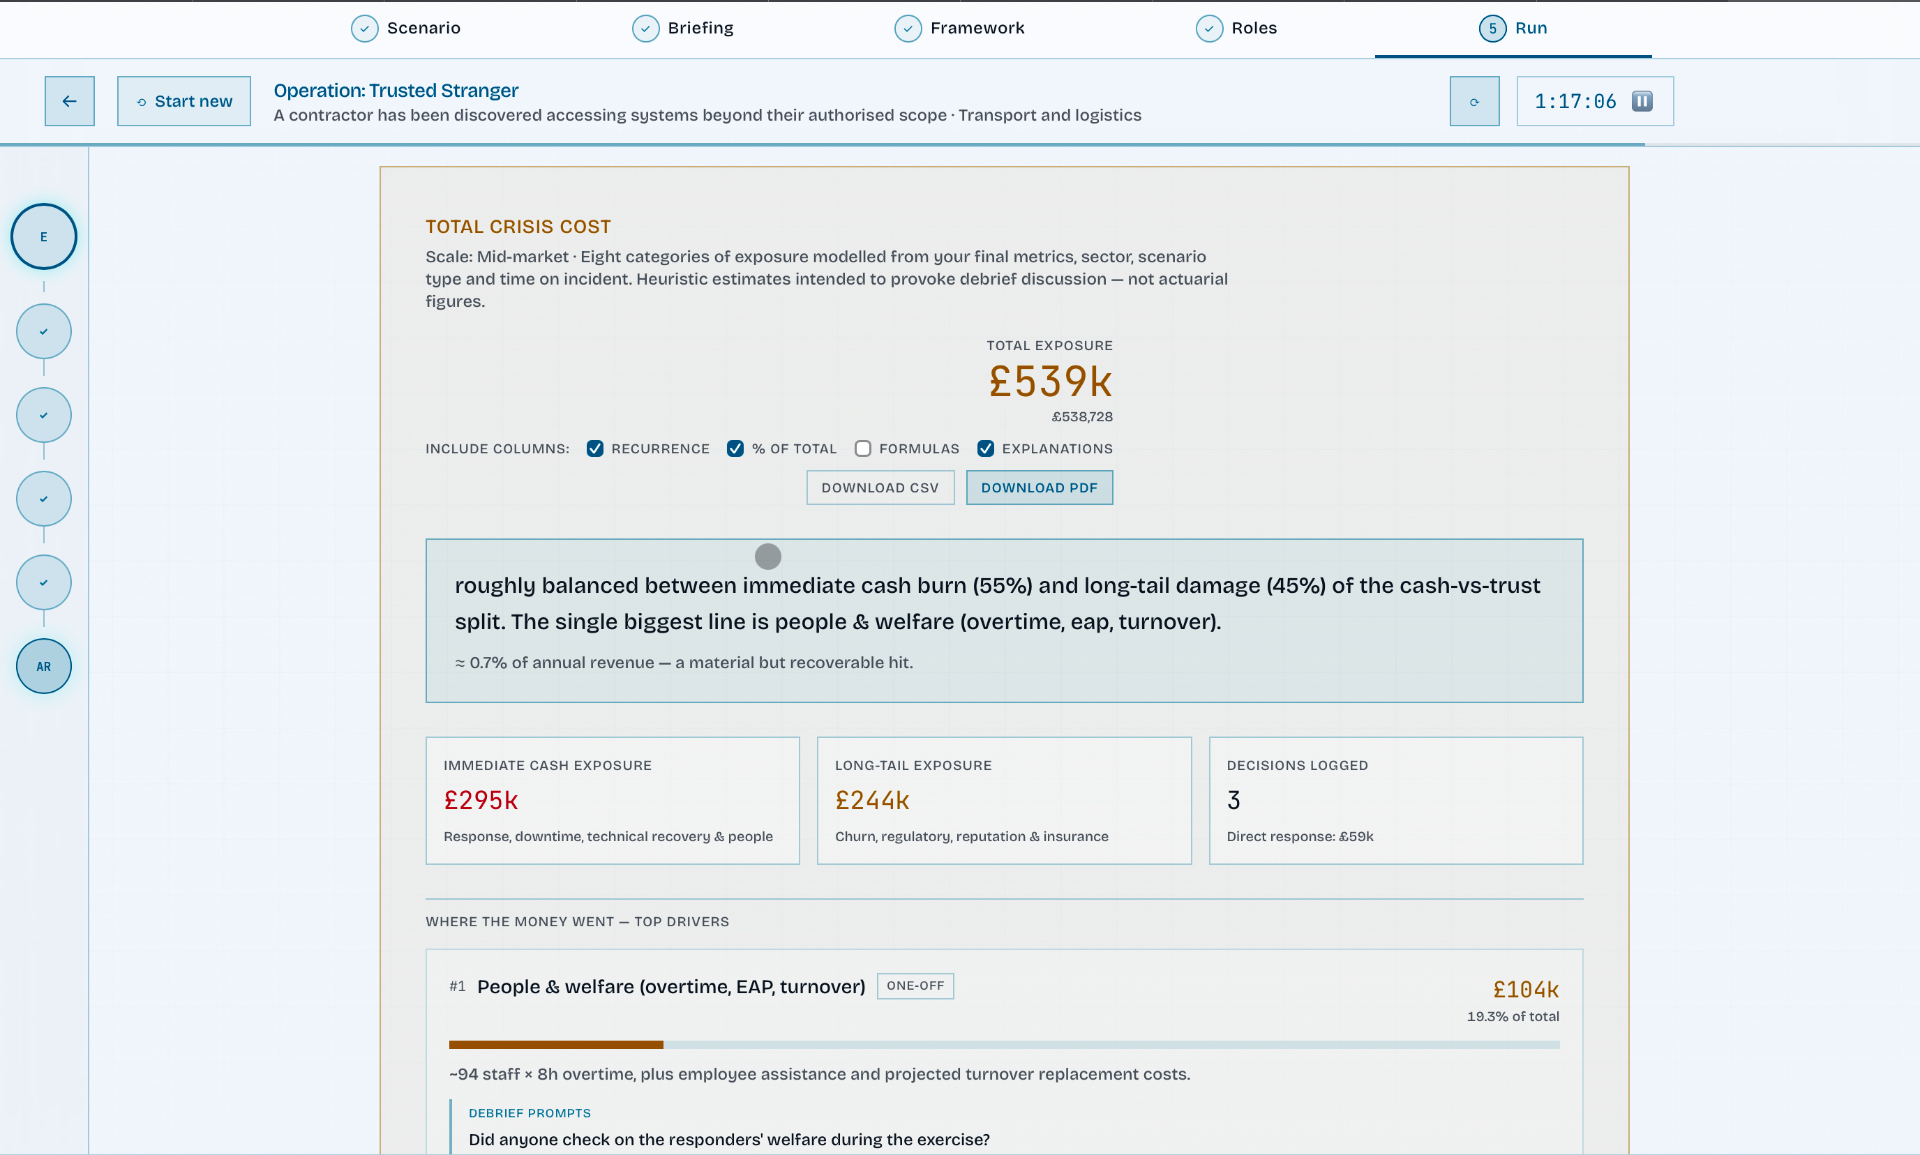Select the third checkmark node in sidebar

[x=44, y=499]
